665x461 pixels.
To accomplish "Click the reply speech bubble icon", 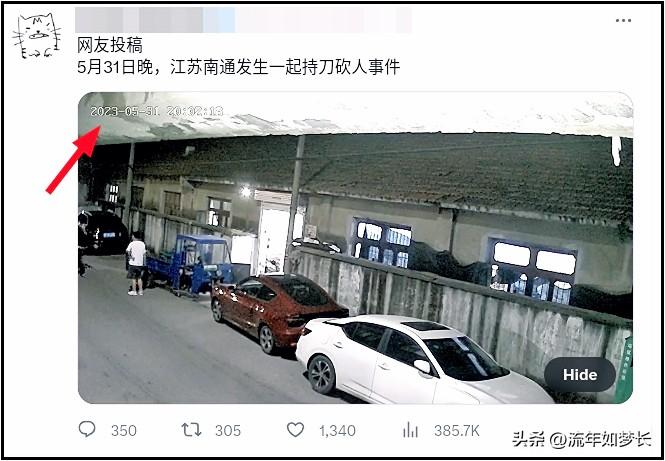I will (x=87, y=430).
